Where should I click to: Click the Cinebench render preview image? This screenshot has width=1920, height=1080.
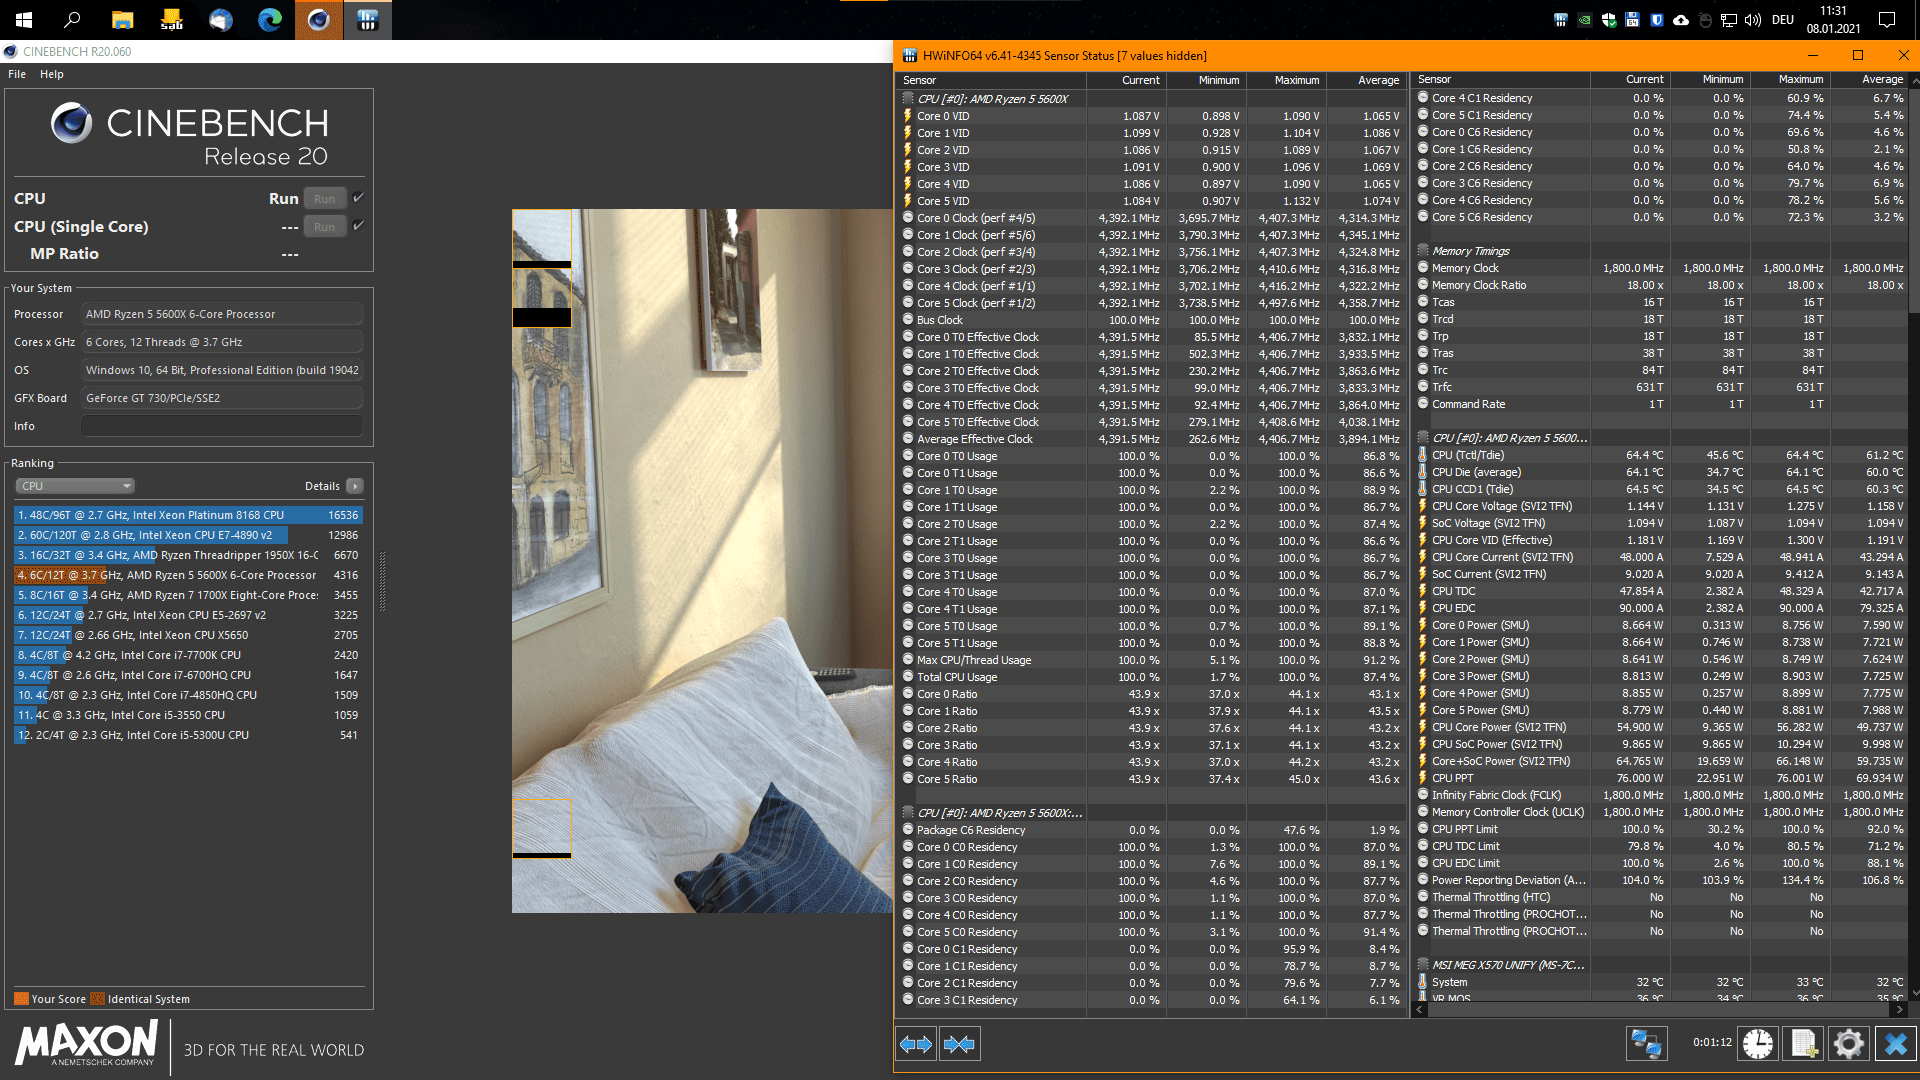pyautogui.click(x=702, y=561)
